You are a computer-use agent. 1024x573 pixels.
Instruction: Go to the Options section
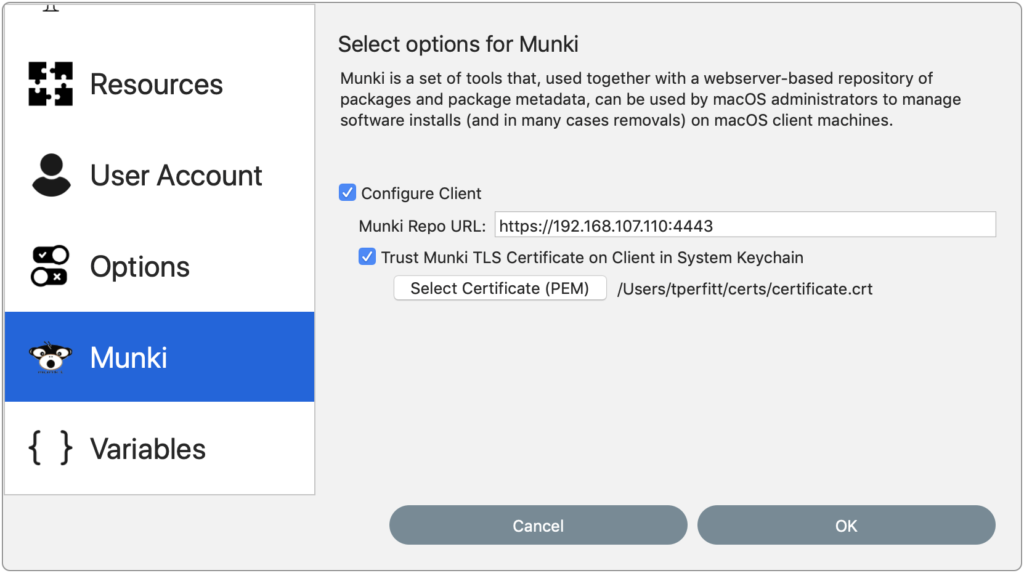pyautogui.click(x=159, y=266)
